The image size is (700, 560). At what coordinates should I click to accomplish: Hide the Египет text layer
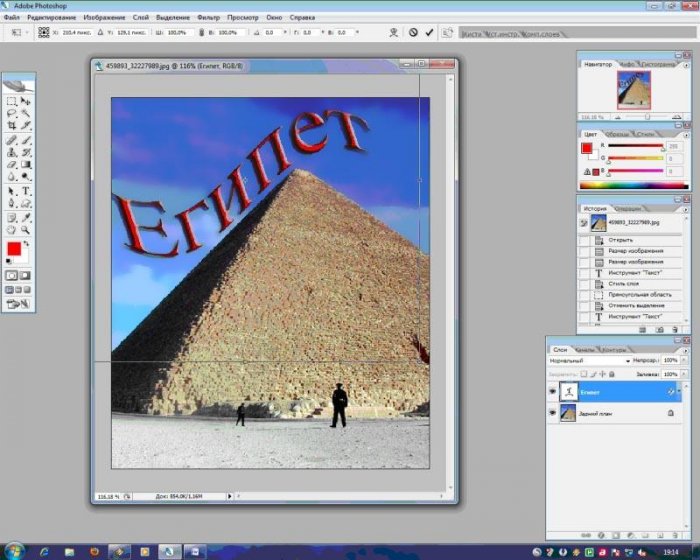[x=552, y=392]
